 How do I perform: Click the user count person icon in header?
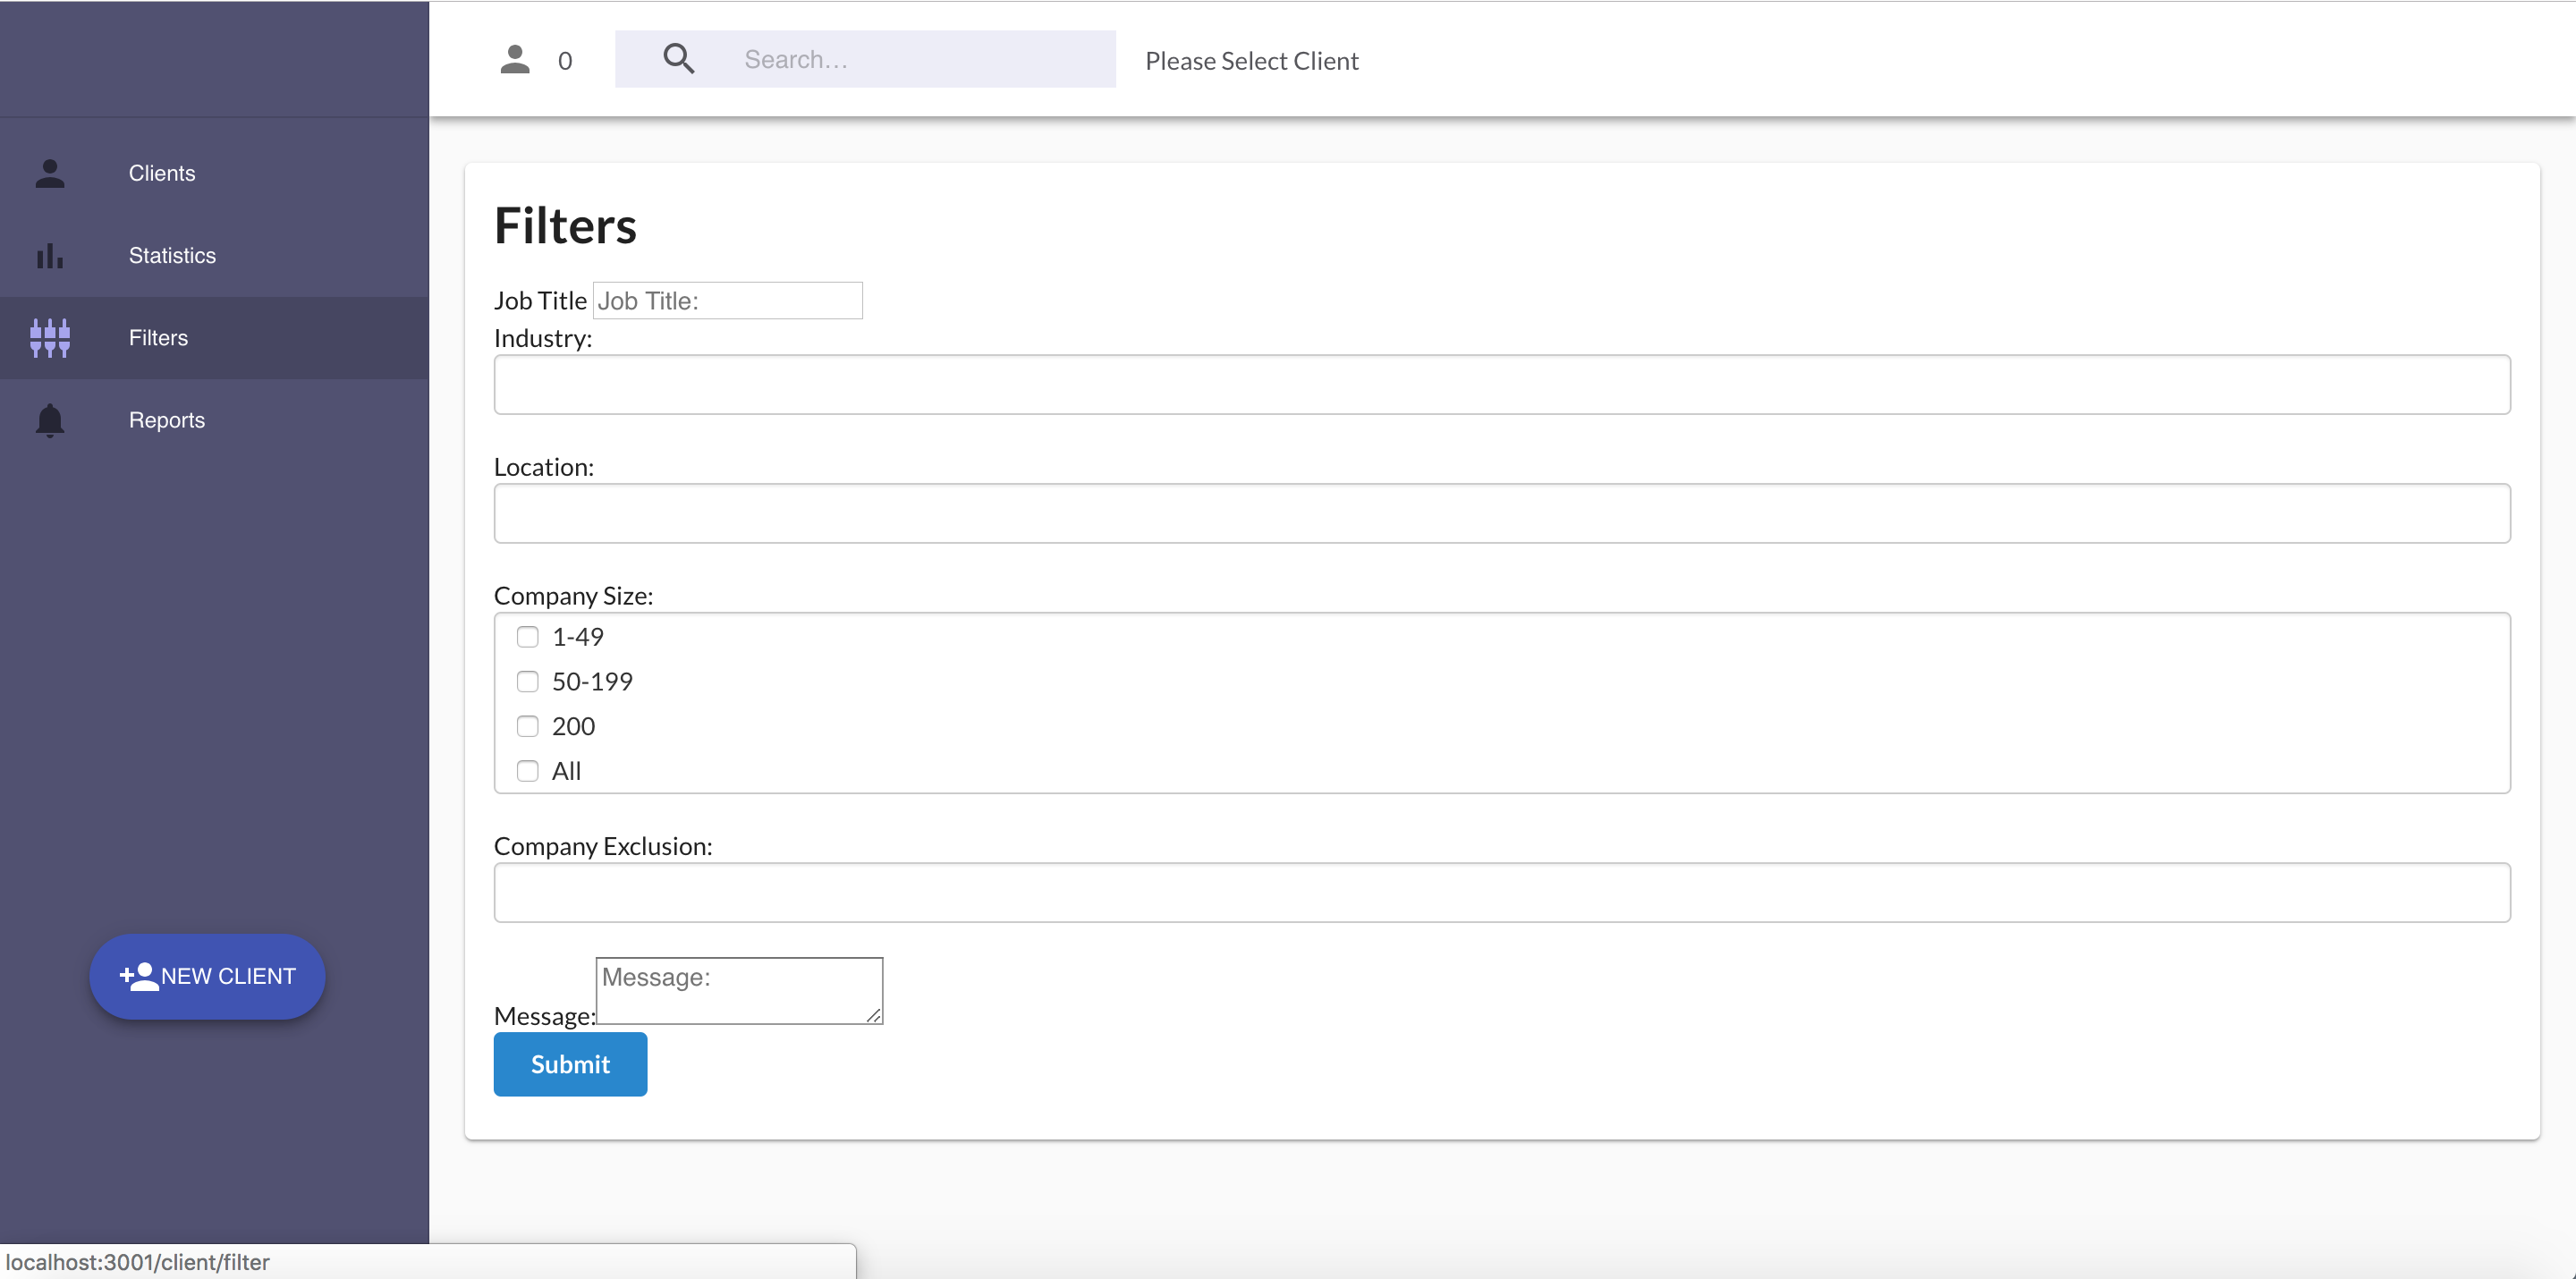(515, 60)
